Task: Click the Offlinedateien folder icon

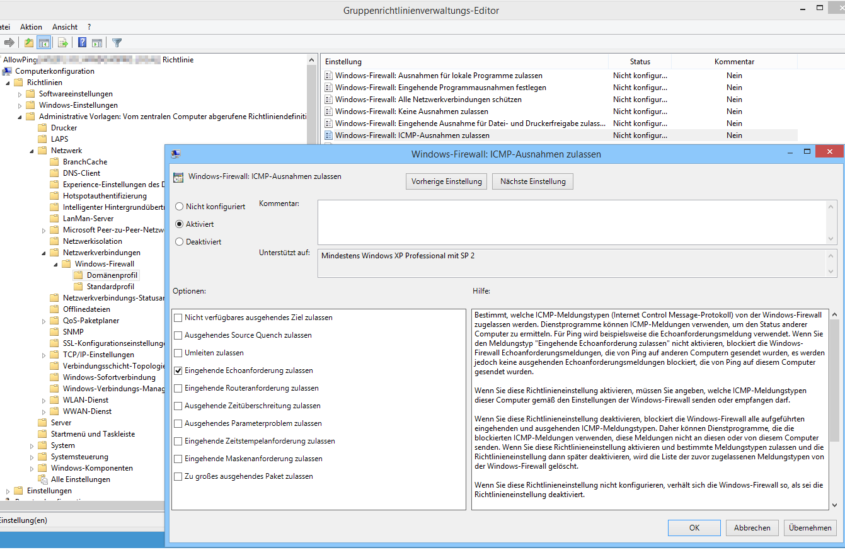Action: 54,309
